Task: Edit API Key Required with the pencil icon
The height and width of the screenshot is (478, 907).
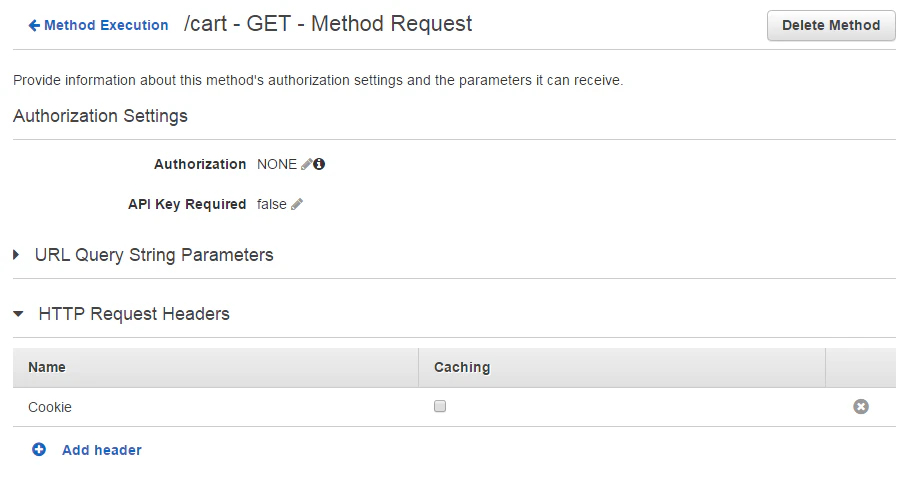Action: [297, 204]
